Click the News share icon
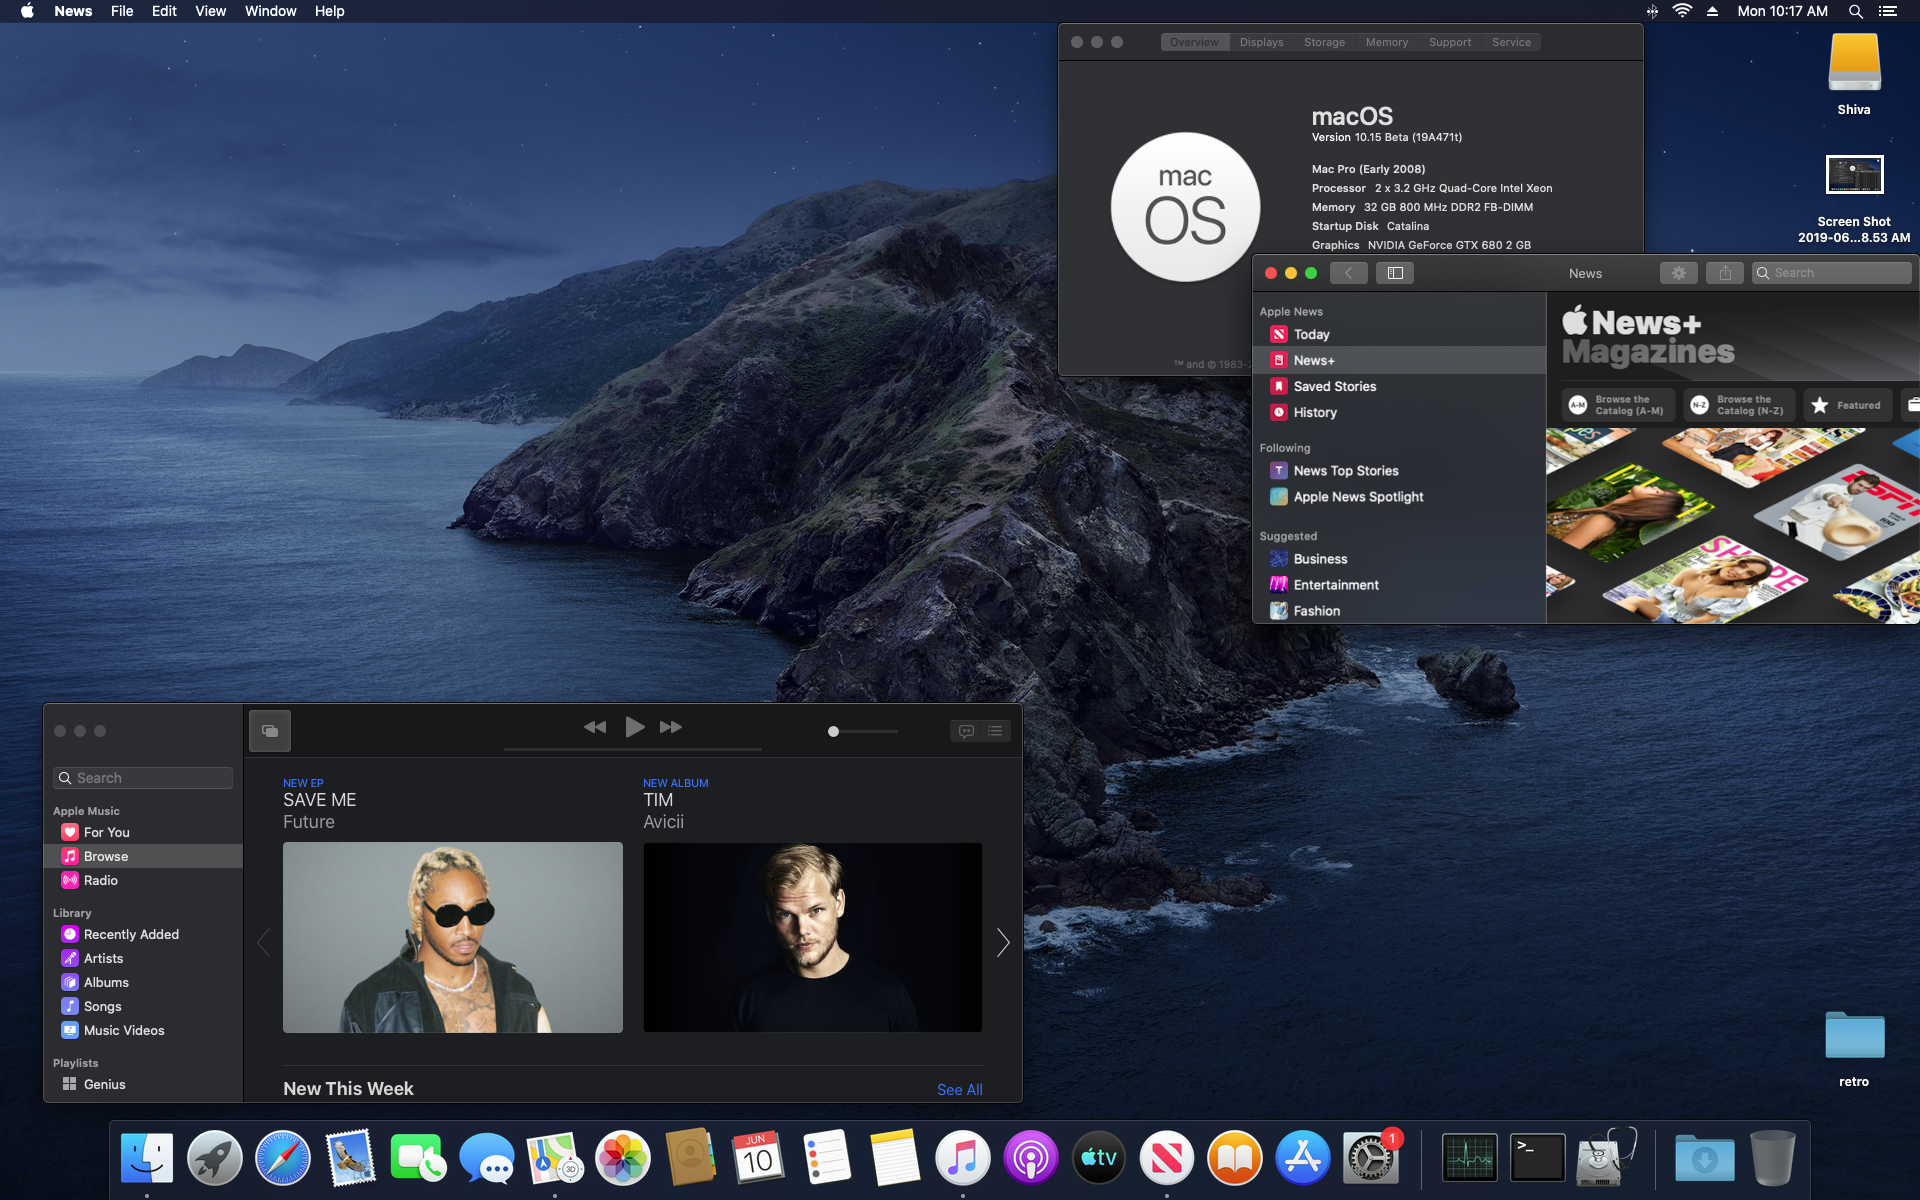Screen dimensions: 1920x1200 (x=1725, y=273)
